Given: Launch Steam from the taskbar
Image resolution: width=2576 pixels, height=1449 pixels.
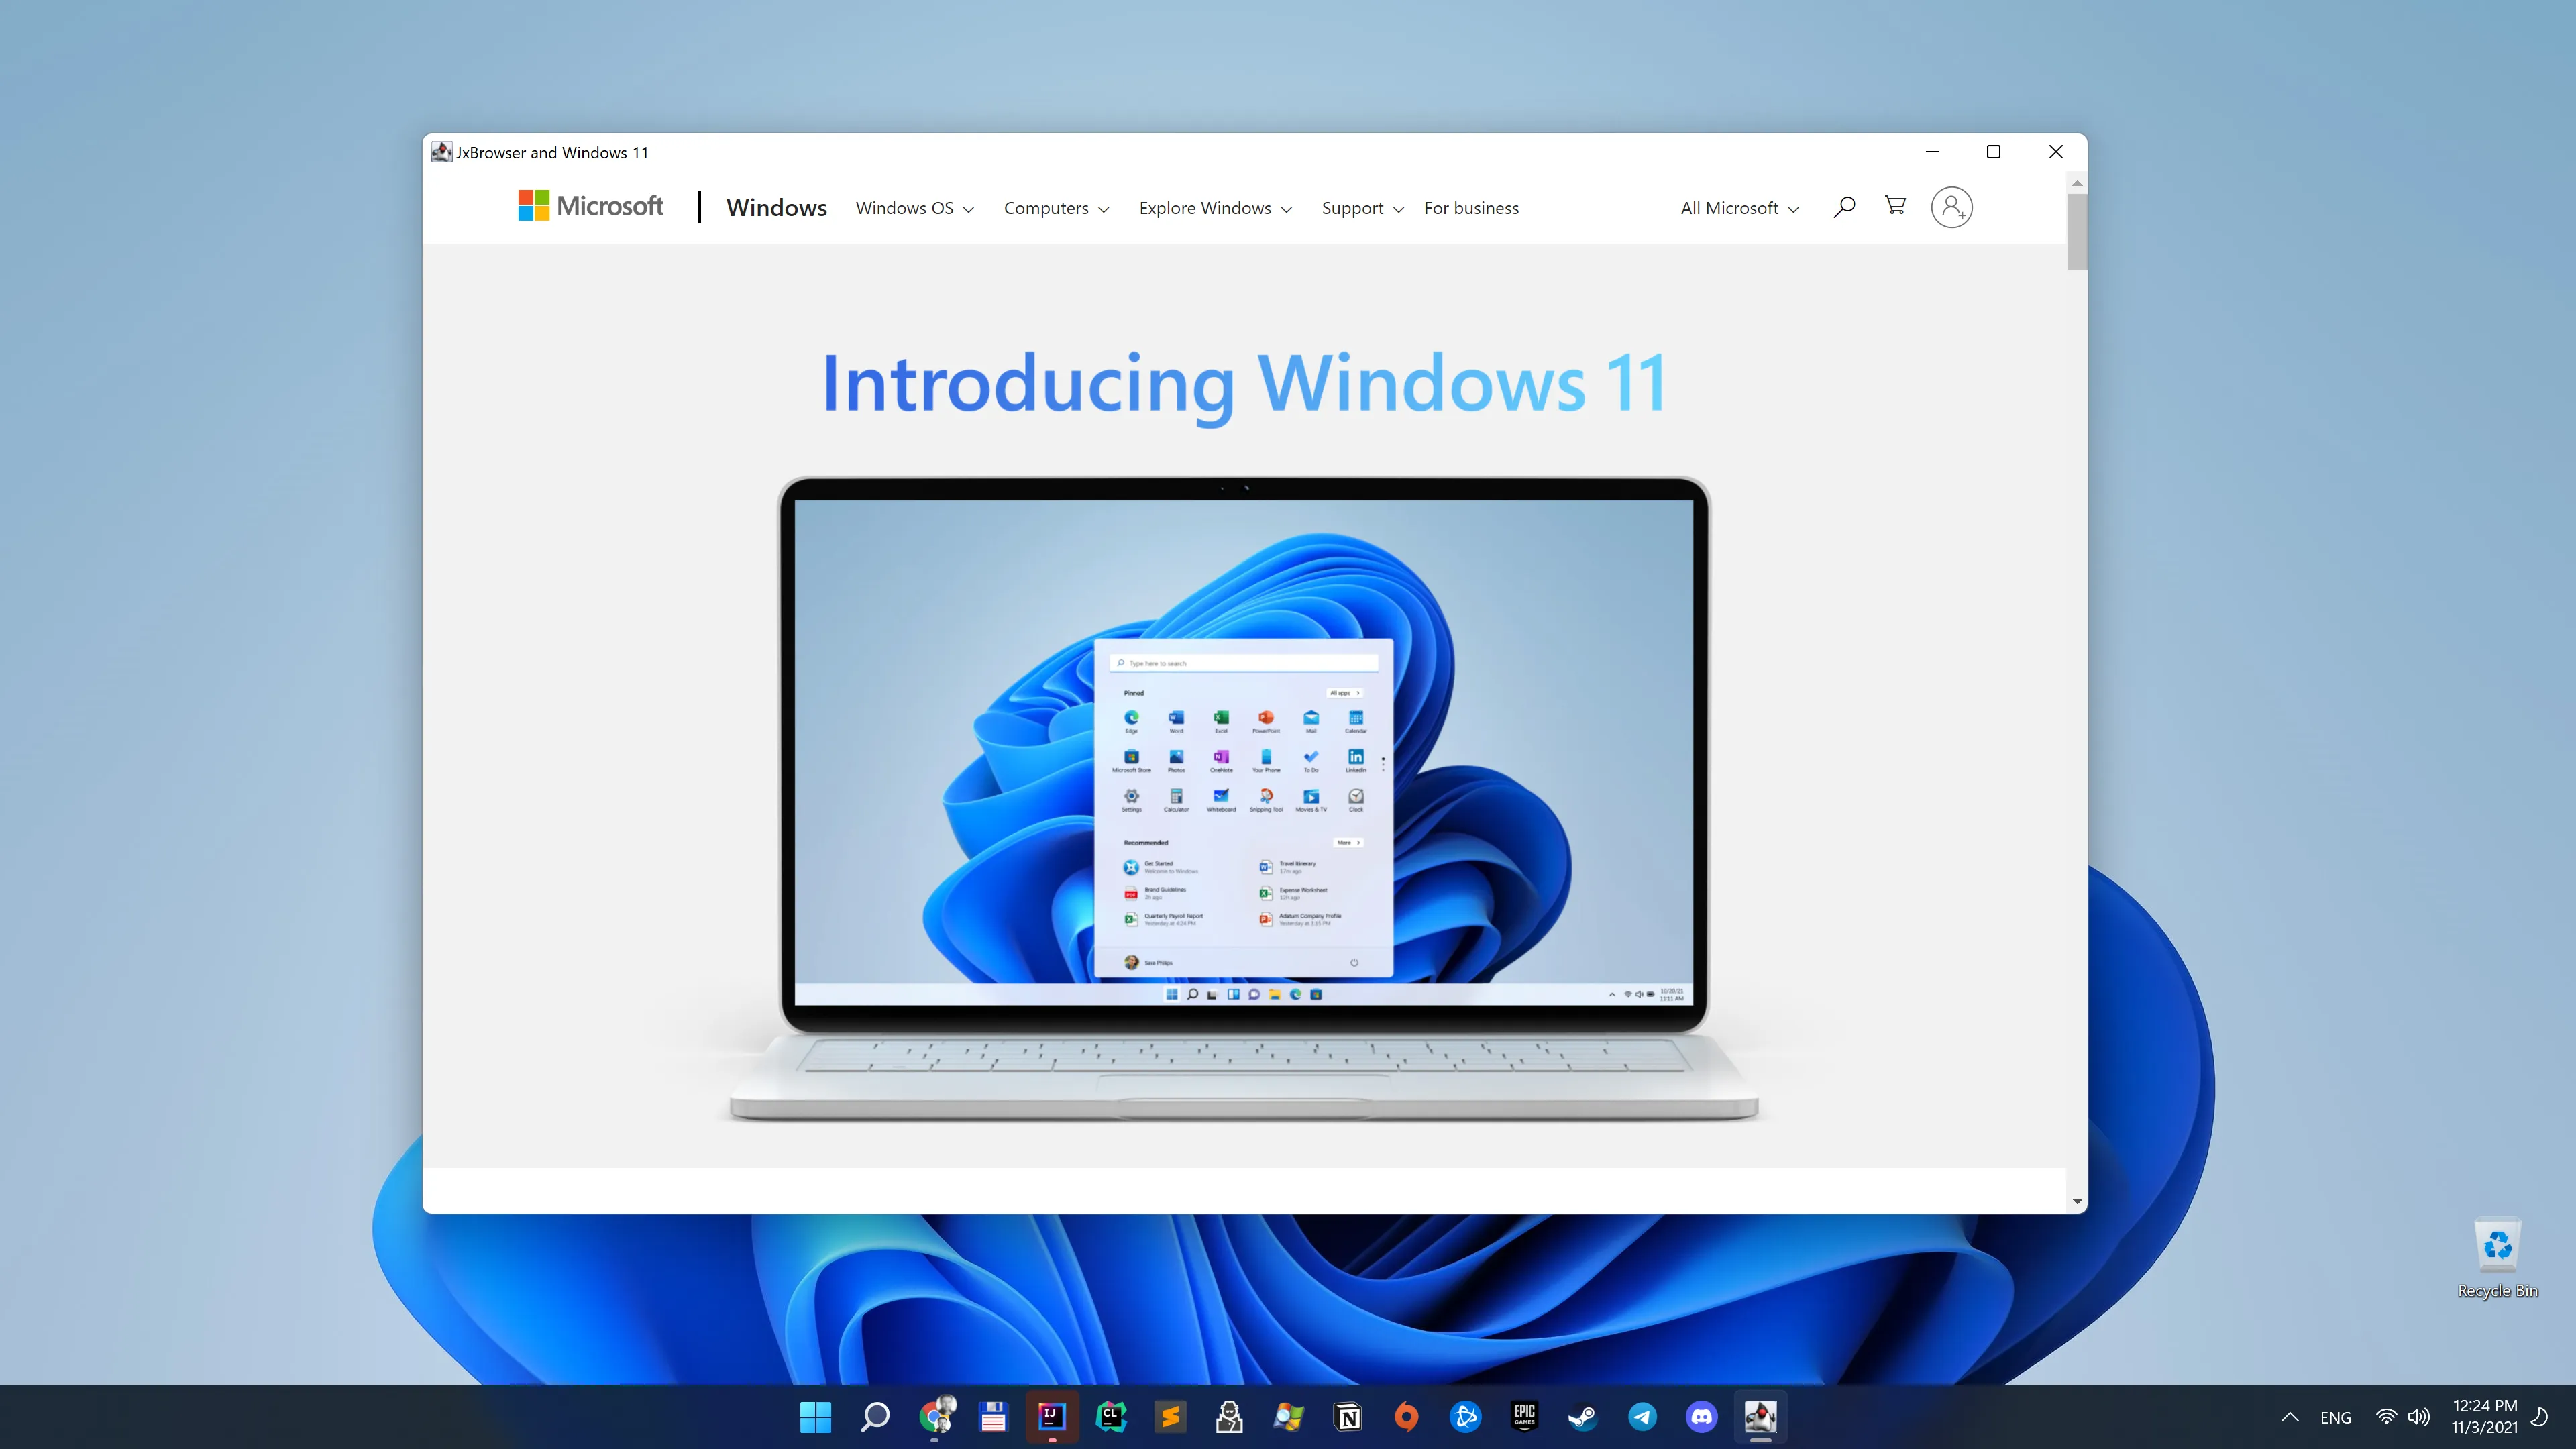Looking at the screenshot, I should [1583, 1416].
